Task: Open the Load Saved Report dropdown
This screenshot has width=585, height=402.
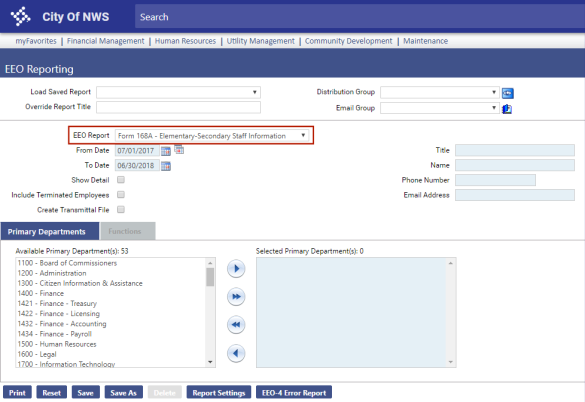Action: 178,92
